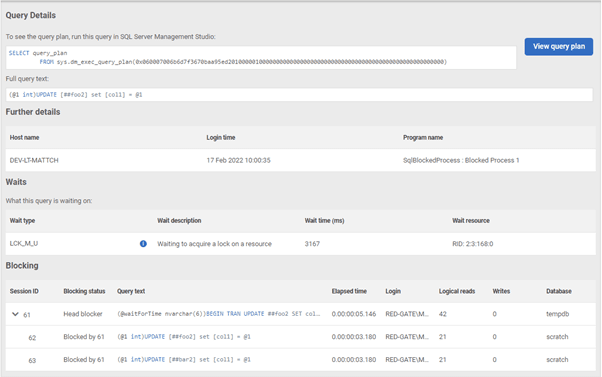The image size is (602, 377).
Task: Open the View query plan button
Action: pyautogui.click(x=559, y=46)
